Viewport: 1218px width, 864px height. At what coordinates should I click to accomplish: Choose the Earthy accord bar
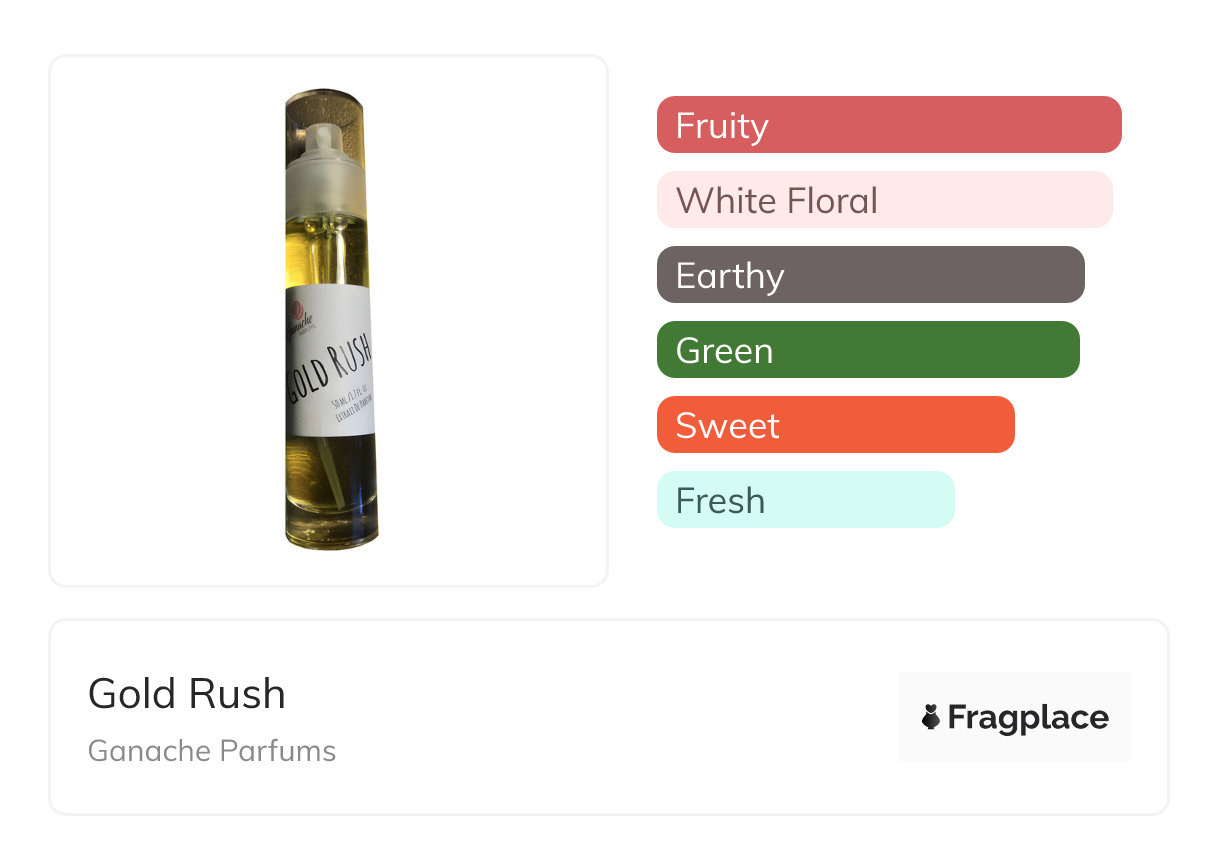tap(871, 275)
